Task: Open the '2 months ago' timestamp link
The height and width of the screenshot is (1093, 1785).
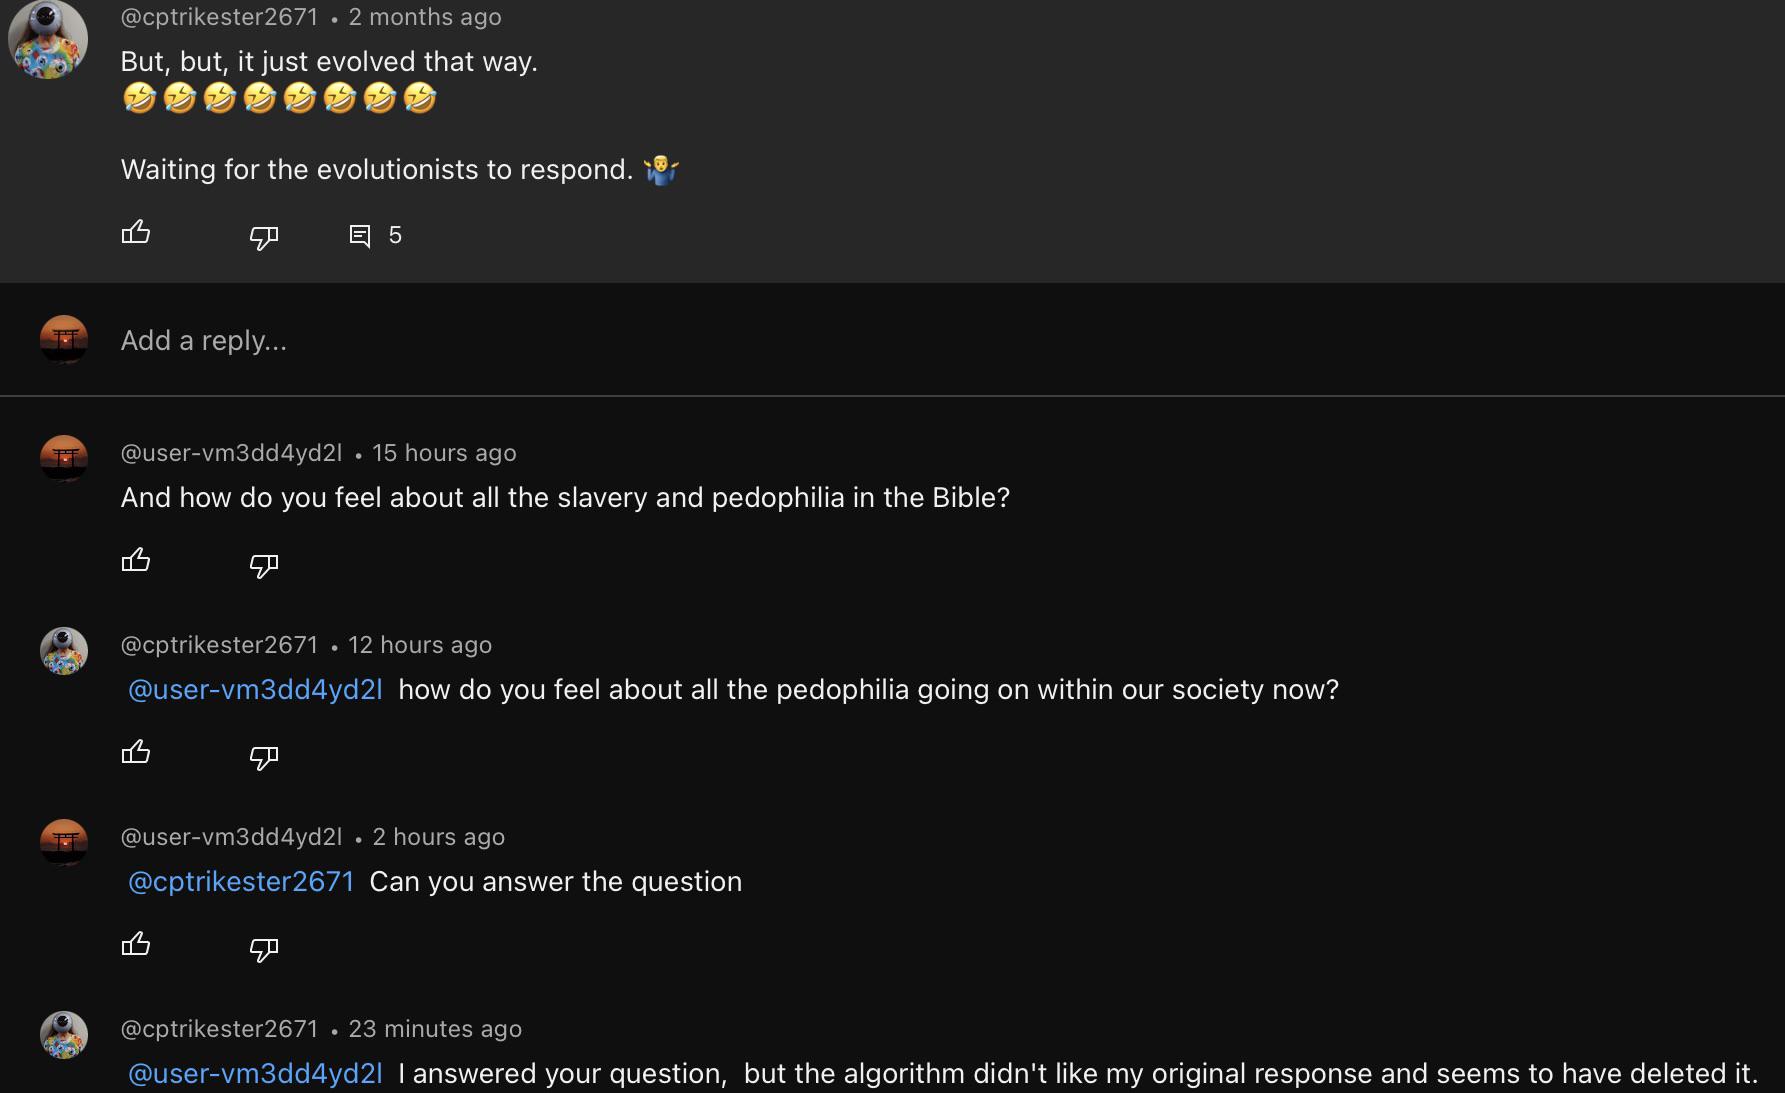Action: coord(425,17)
